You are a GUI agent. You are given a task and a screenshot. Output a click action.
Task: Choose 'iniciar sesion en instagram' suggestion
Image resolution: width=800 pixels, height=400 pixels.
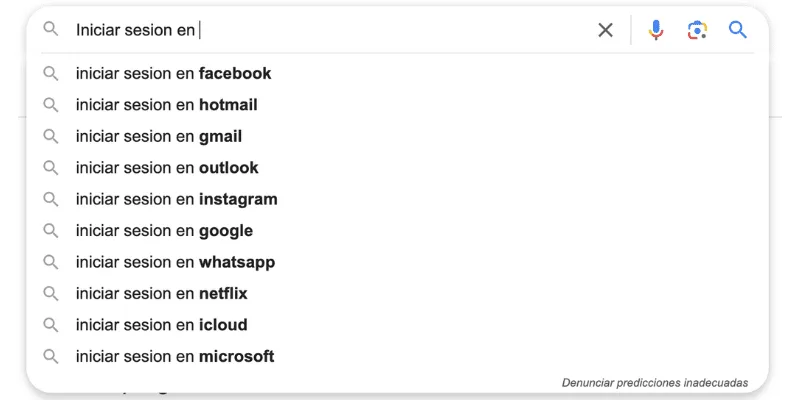[x=176, y=199]
